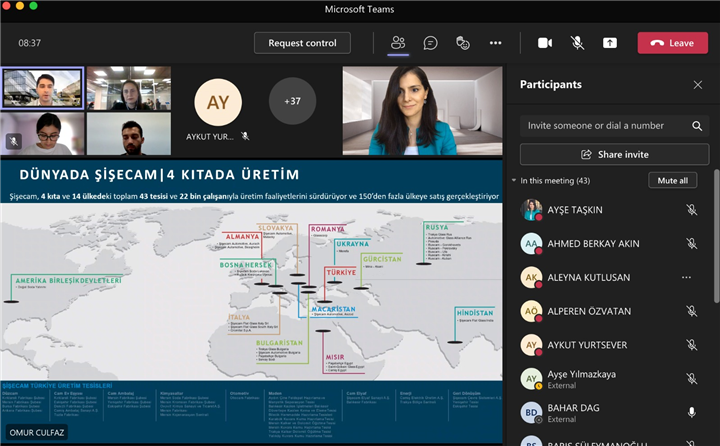Click the Ayşe Yılmazkaya participant name
The image size is (720, 446).
tap(581, 374)
